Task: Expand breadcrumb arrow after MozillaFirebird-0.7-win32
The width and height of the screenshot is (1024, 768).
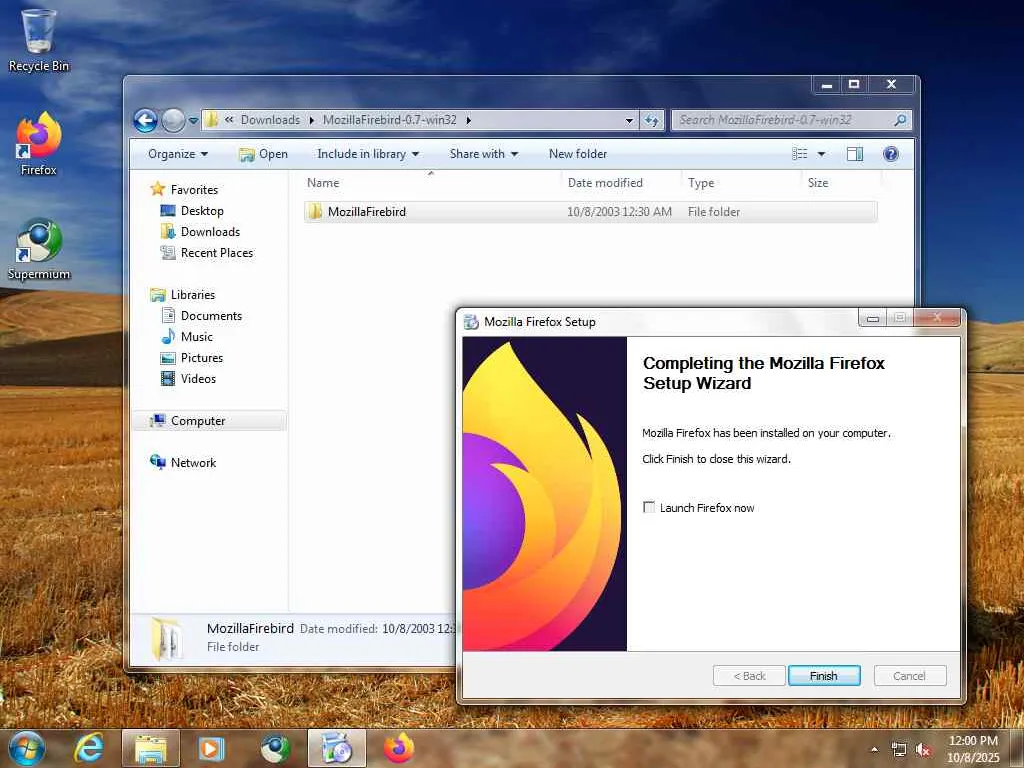Action: pyautogui.click(x=469, y=120)
